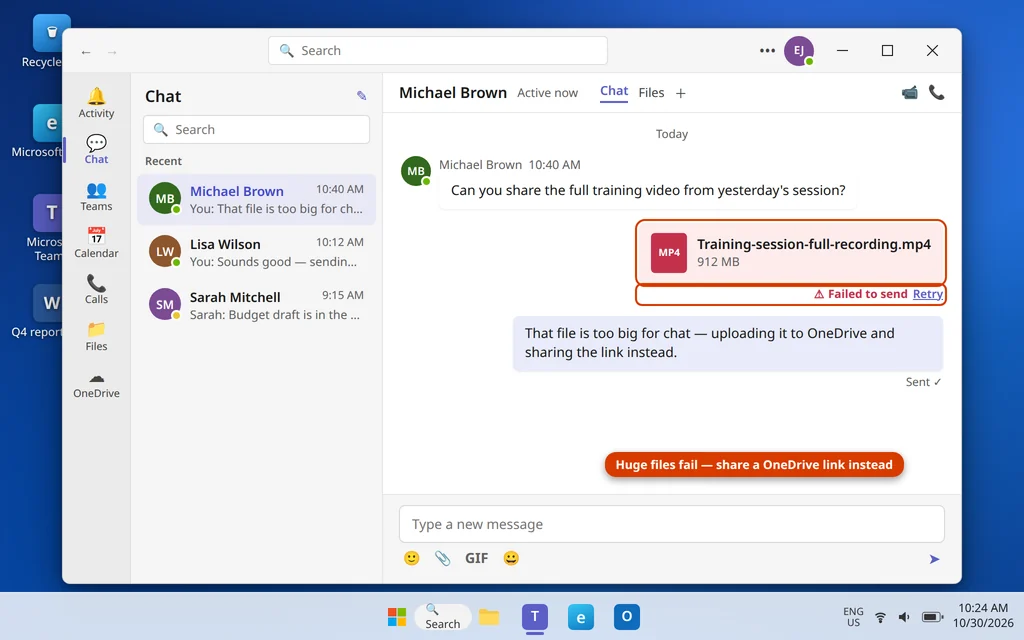The width and height of the screenshot is (1024, 640).
Task: Open the GIF picker
Action: (x=476, y=558)
